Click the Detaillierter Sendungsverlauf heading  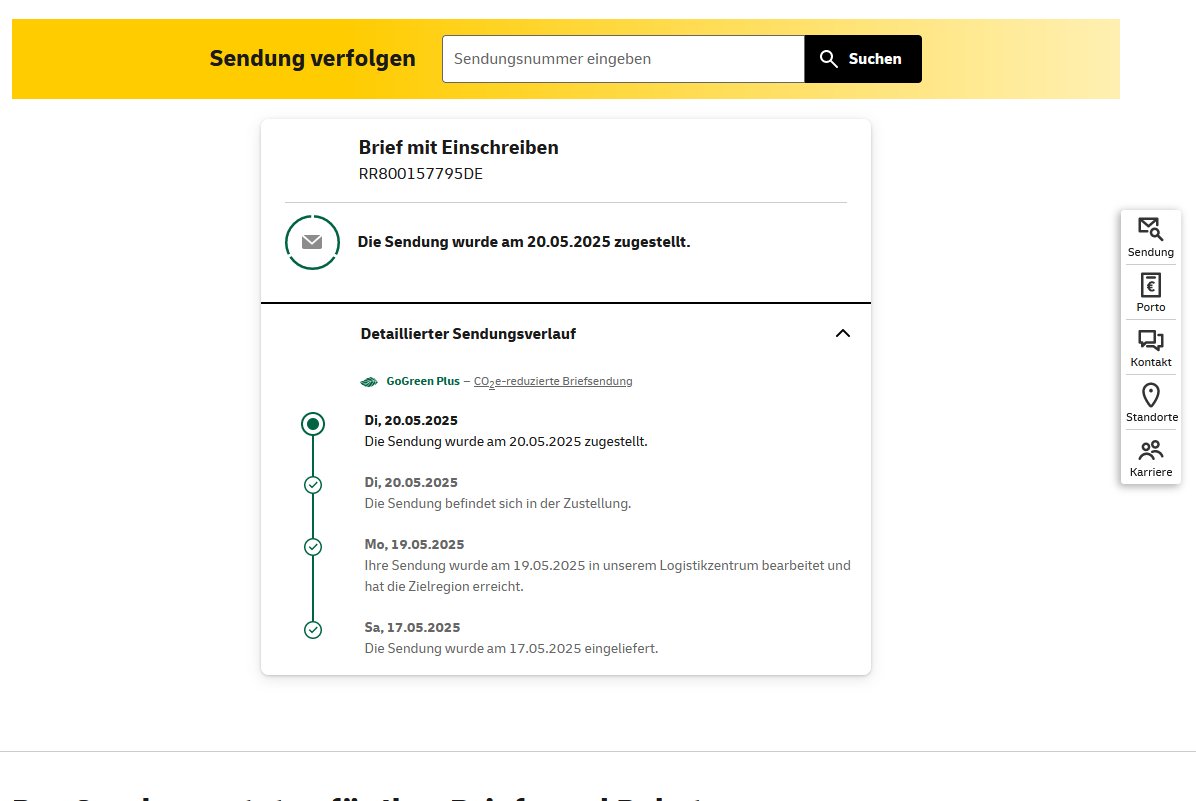point(468,334)
